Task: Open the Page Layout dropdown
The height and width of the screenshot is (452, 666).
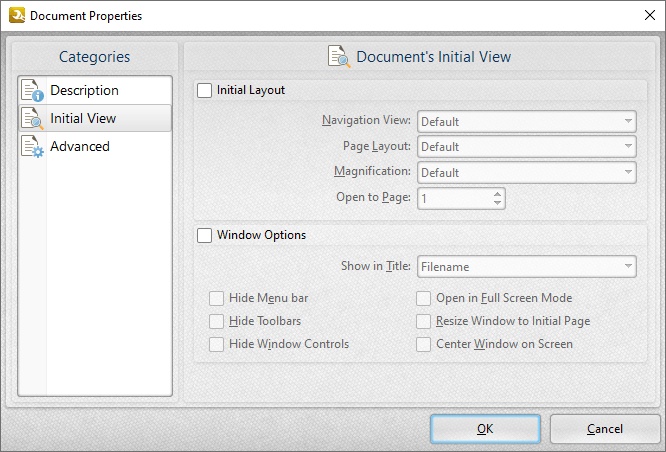Action: click(527, 147)
